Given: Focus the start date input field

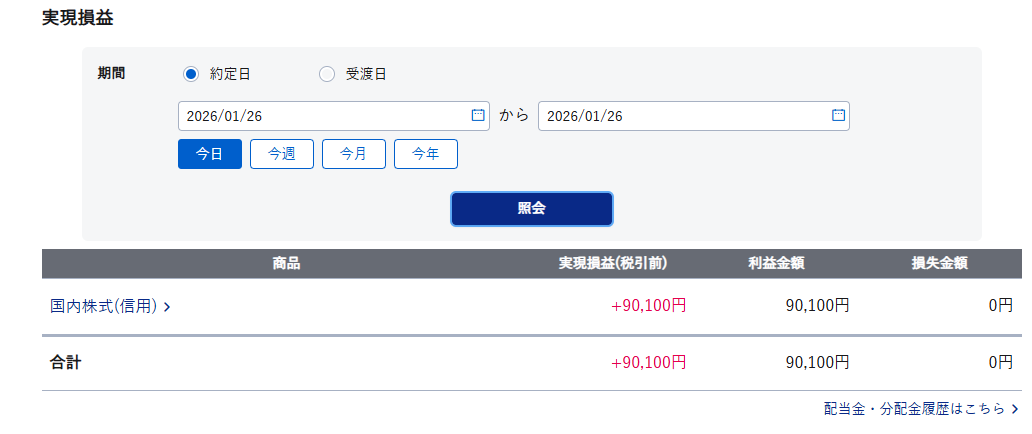Looking at the screenshot, I should (320, 116).
